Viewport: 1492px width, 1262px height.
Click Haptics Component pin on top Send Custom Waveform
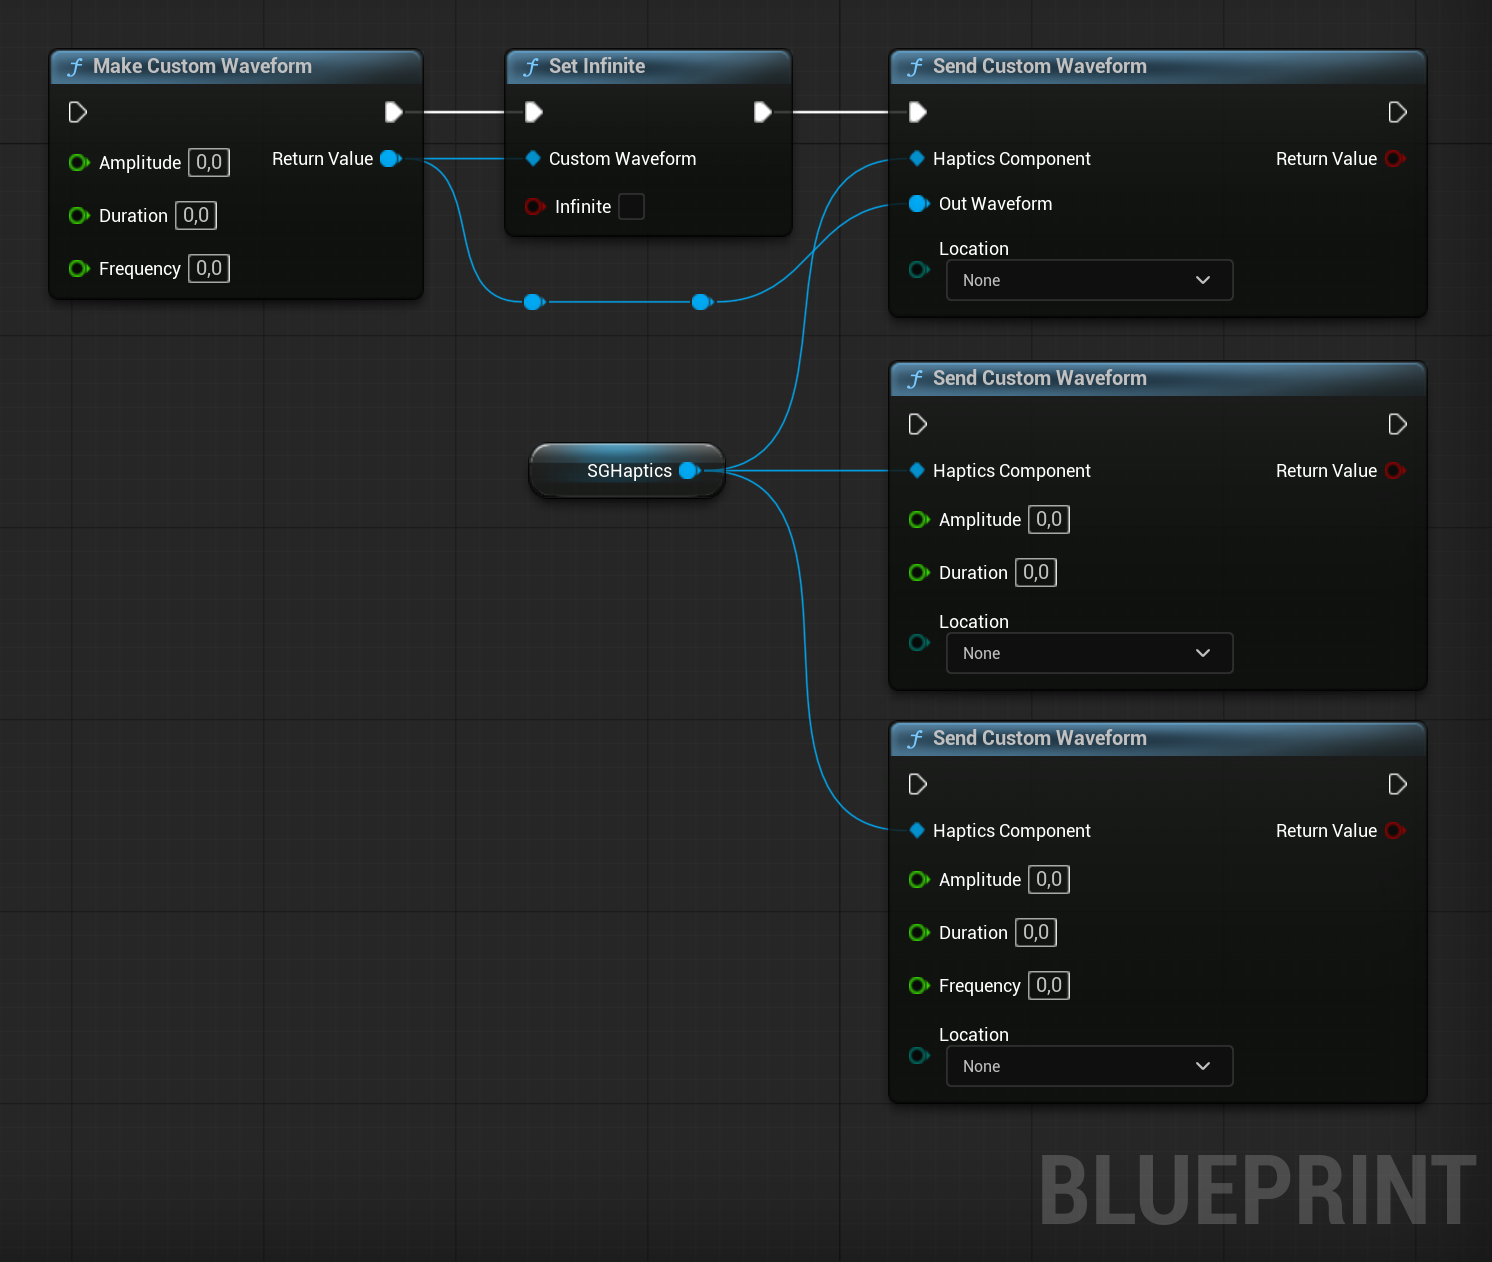click(x=917, y=158)
